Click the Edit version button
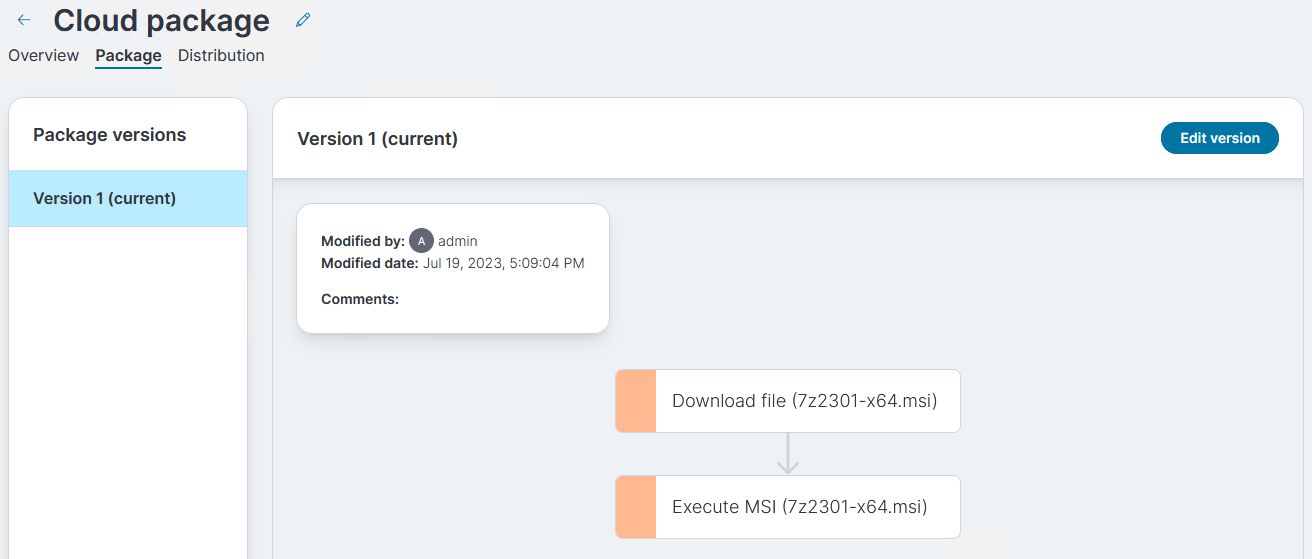The height and width of the screenshot is (559, 1312). click(x=1219, y=138)
